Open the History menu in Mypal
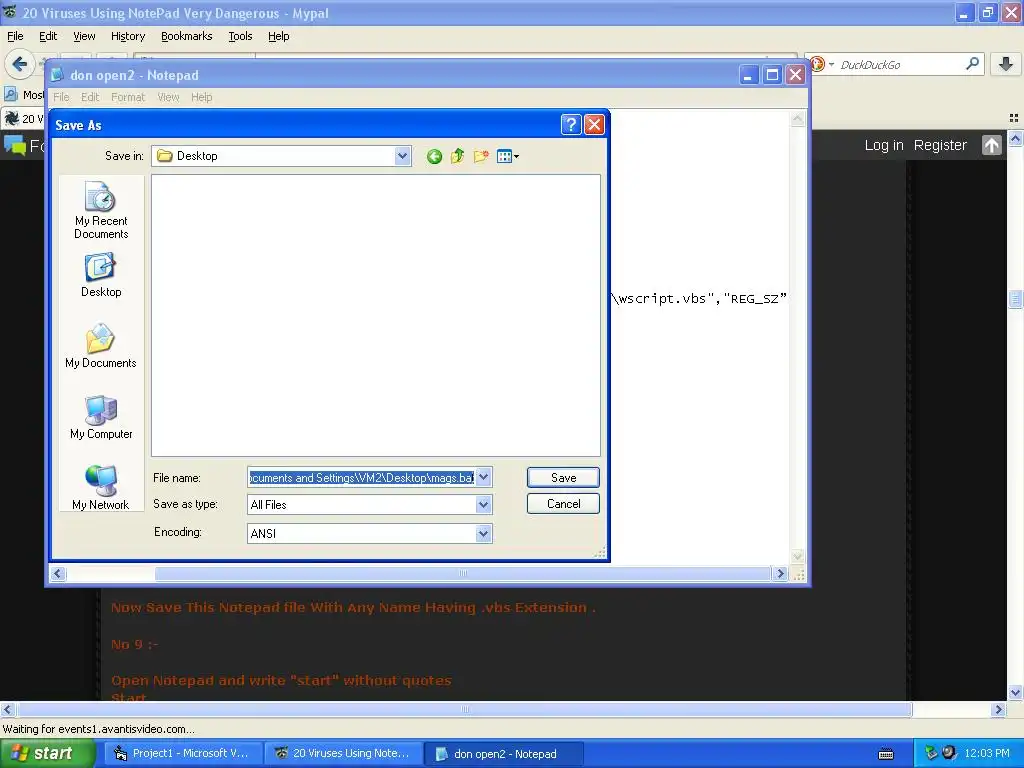The width and height of the screenshot is (1024, 768). coord(127,36)
